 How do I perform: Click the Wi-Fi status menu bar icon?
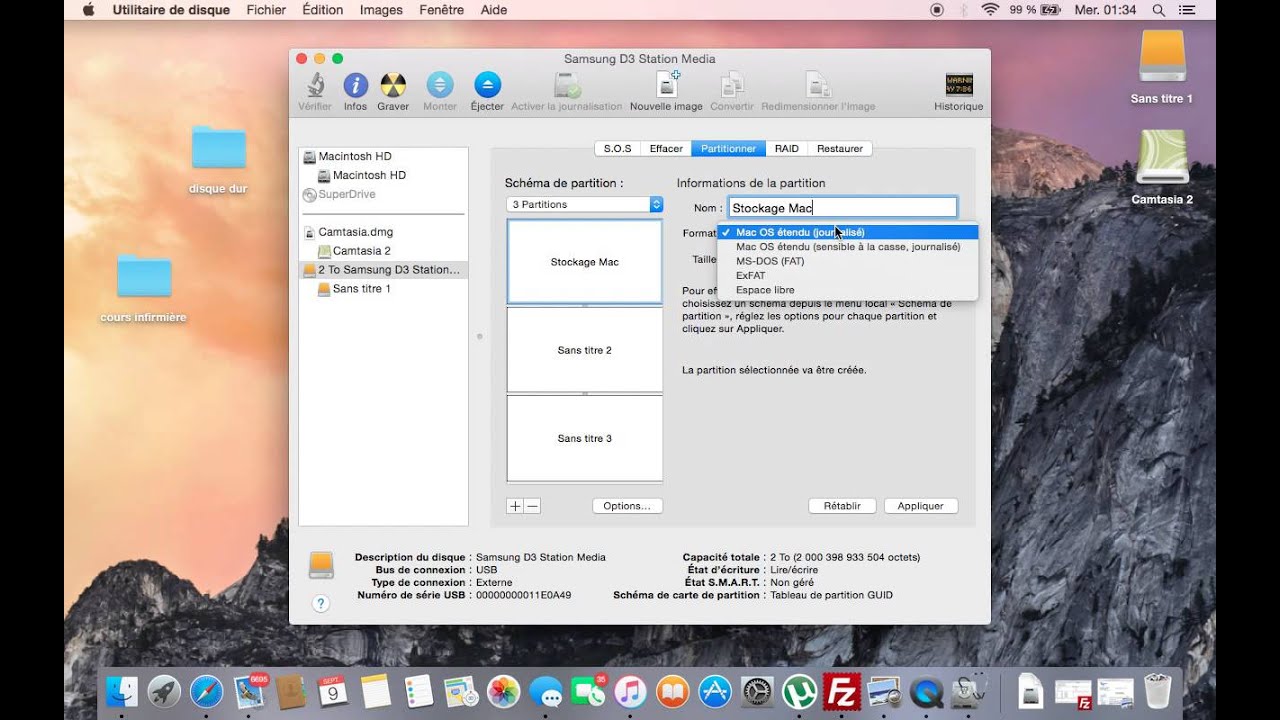pyautogui.click(x=990, y=10)
